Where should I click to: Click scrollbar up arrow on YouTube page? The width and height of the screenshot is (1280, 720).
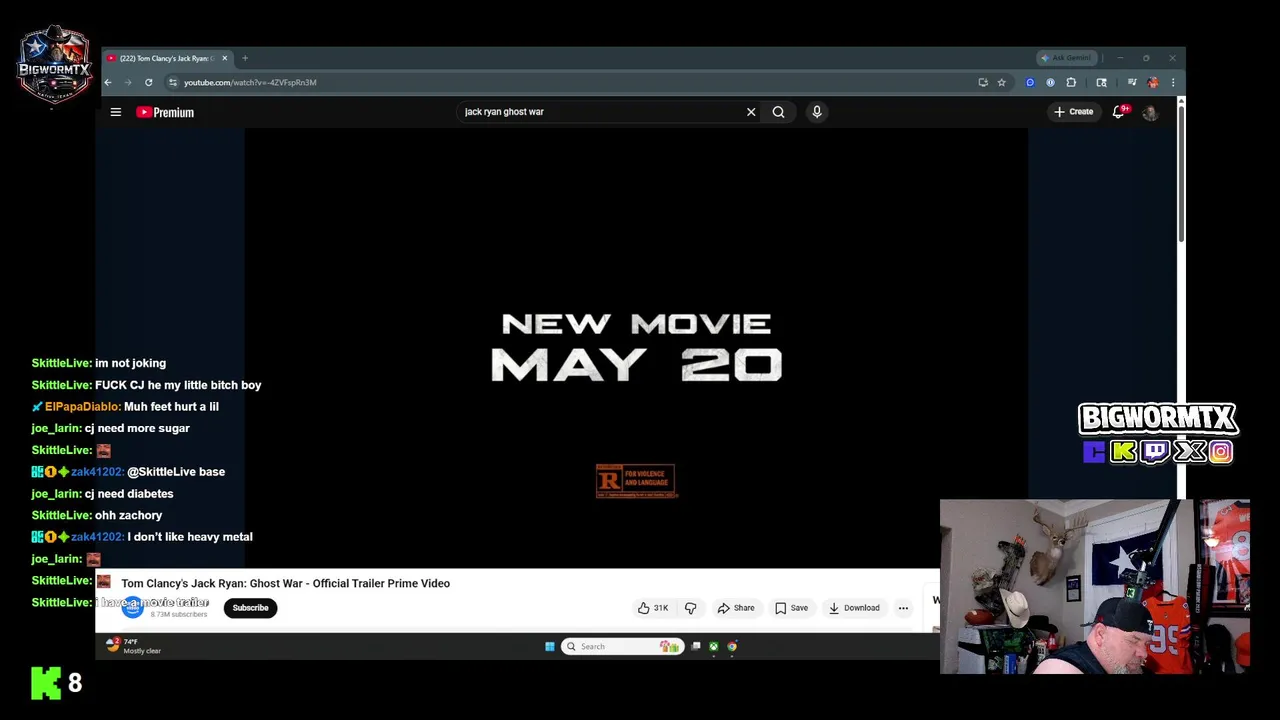[1181, 101]
